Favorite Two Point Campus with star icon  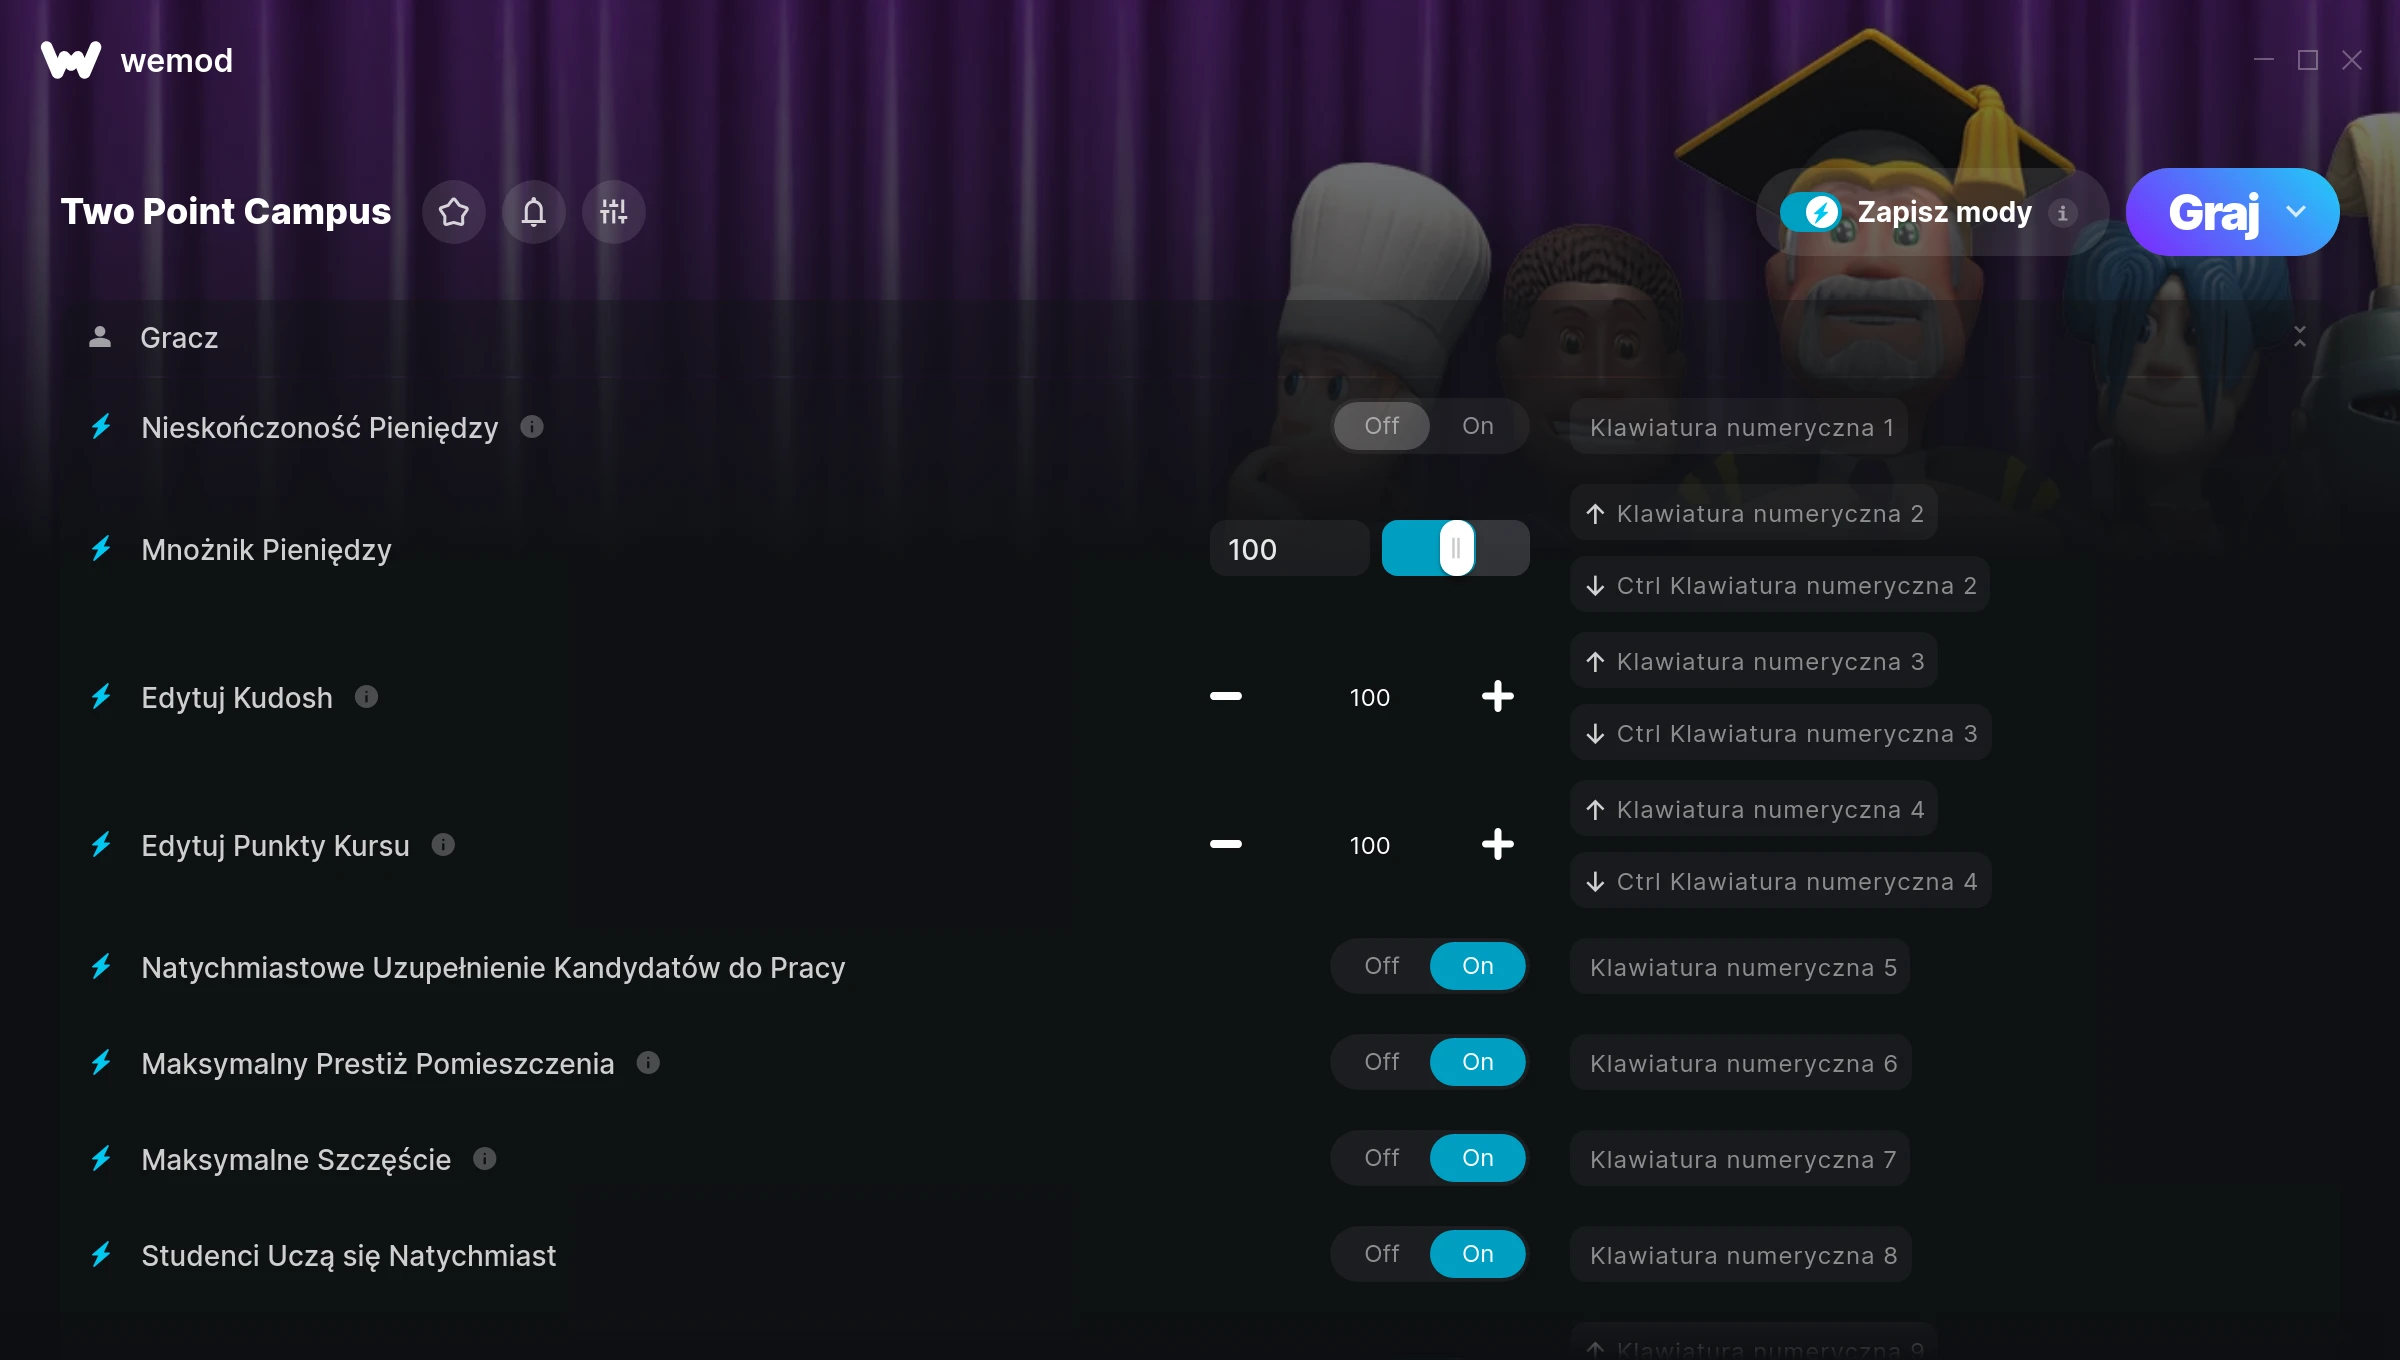pos(454,212)
